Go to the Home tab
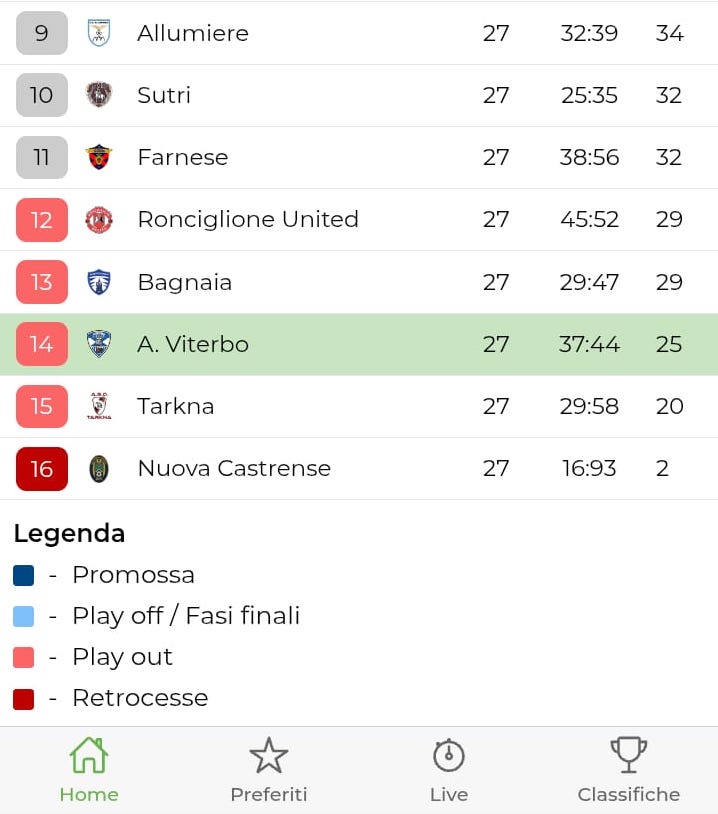 point(89,770)
